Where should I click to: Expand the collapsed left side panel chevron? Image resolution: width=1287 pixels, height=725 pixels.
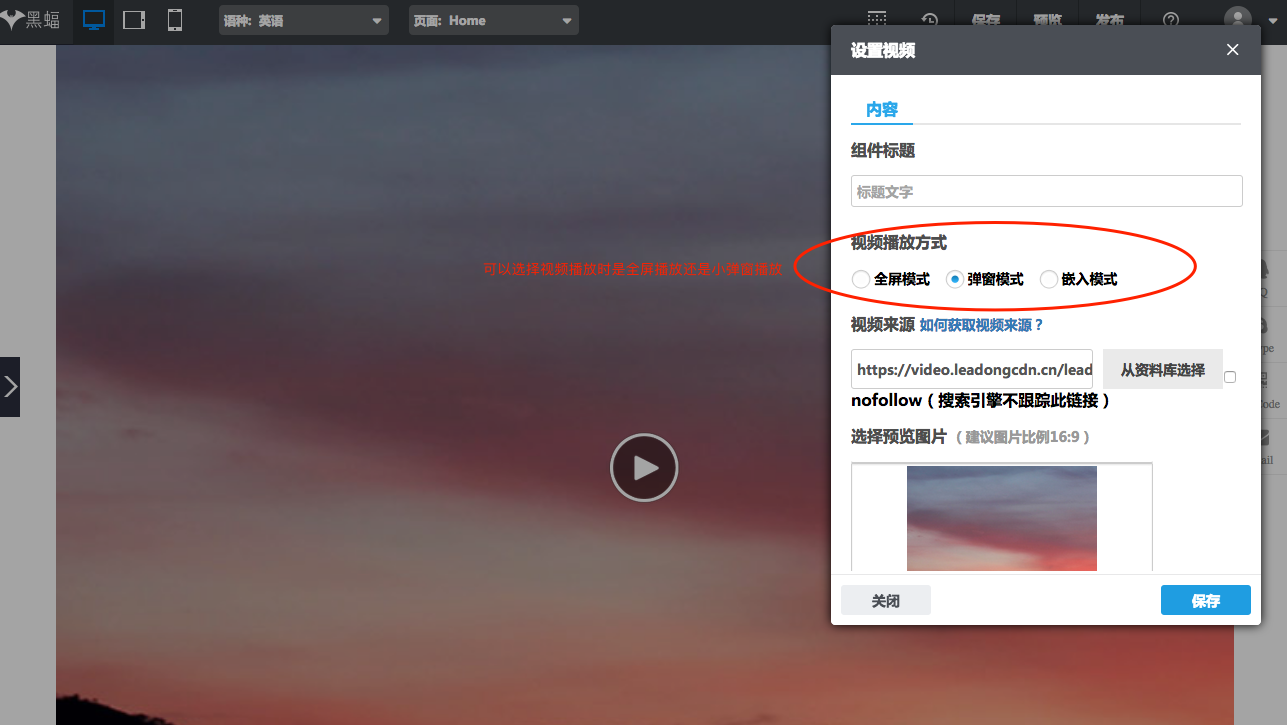click(13, 386)
